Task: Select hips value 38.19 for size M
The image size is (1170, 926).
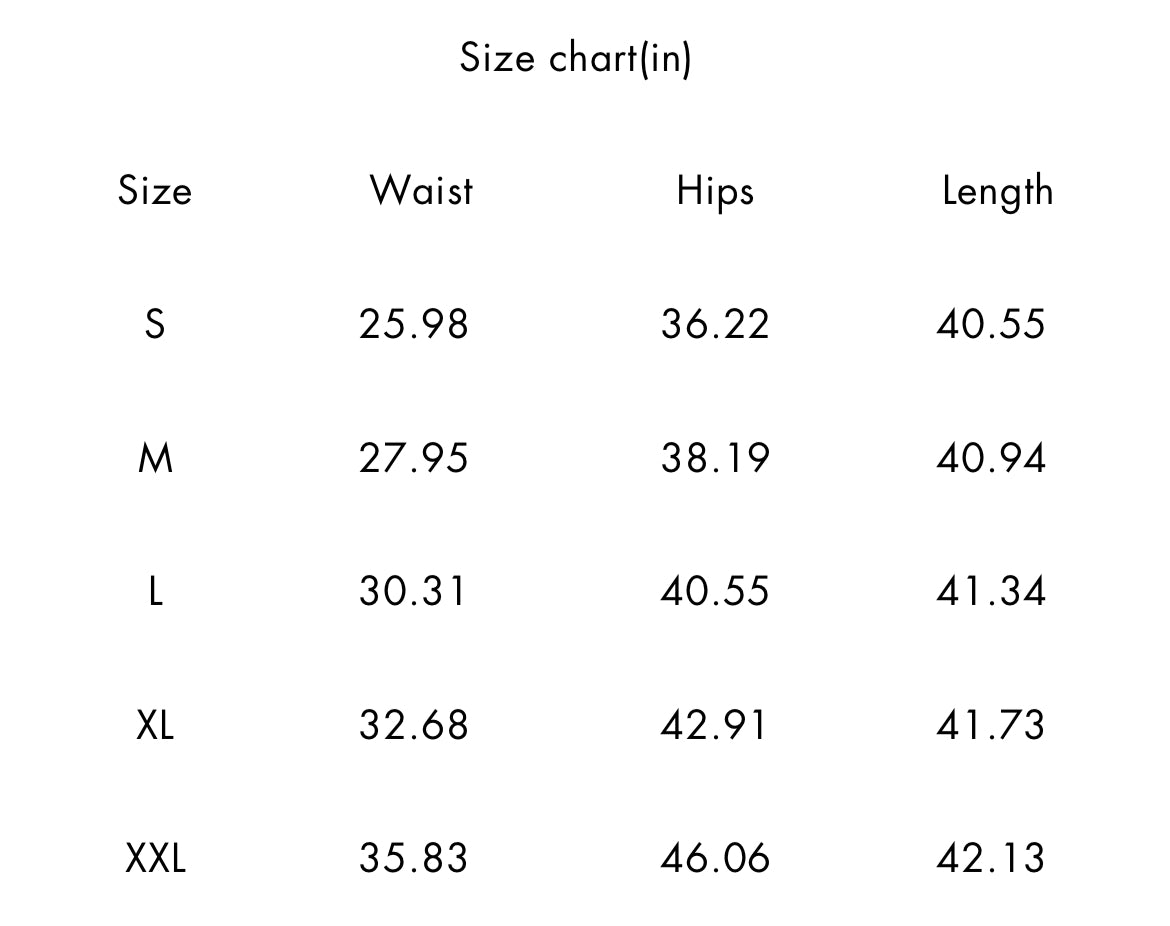Action: click(x=714, y=458)
